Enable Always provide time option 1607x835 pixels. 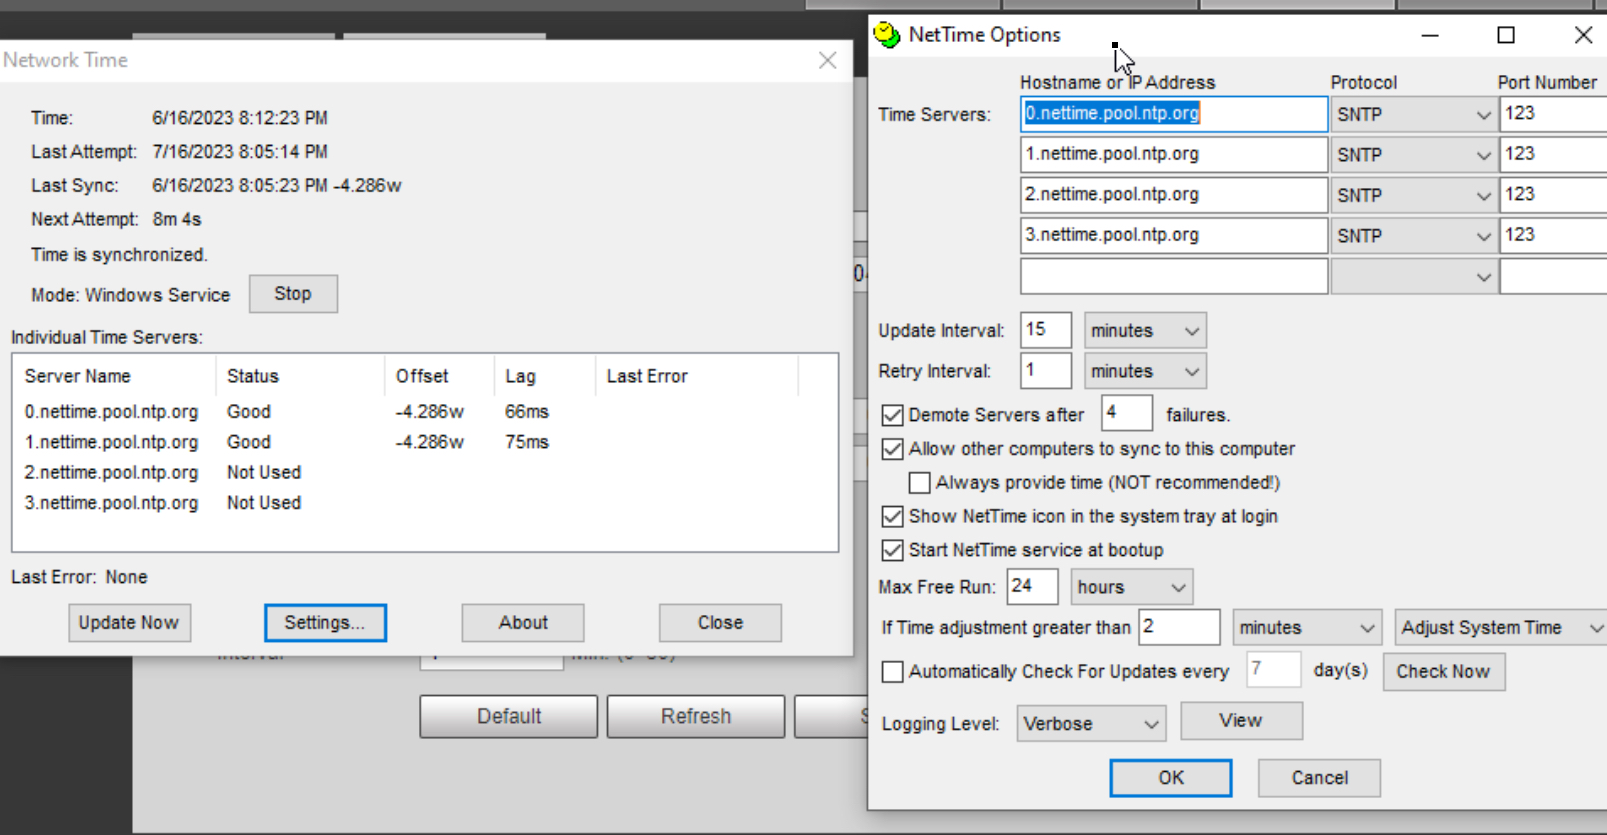coord(919,483)
